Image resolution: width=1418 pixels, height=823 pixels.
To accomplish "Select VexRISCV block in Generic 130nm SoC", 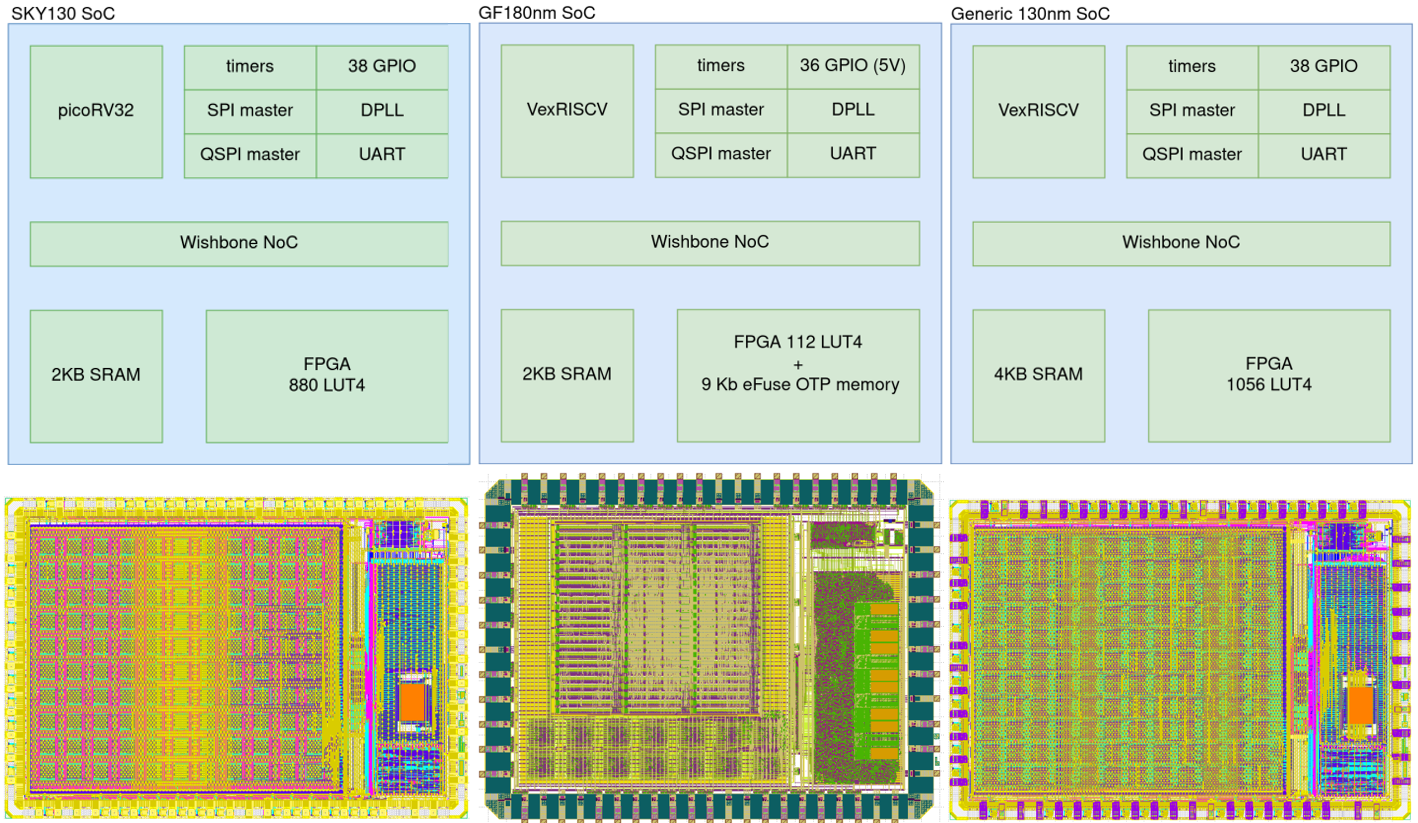I will pyautogui.click(x=1039, y=111).
